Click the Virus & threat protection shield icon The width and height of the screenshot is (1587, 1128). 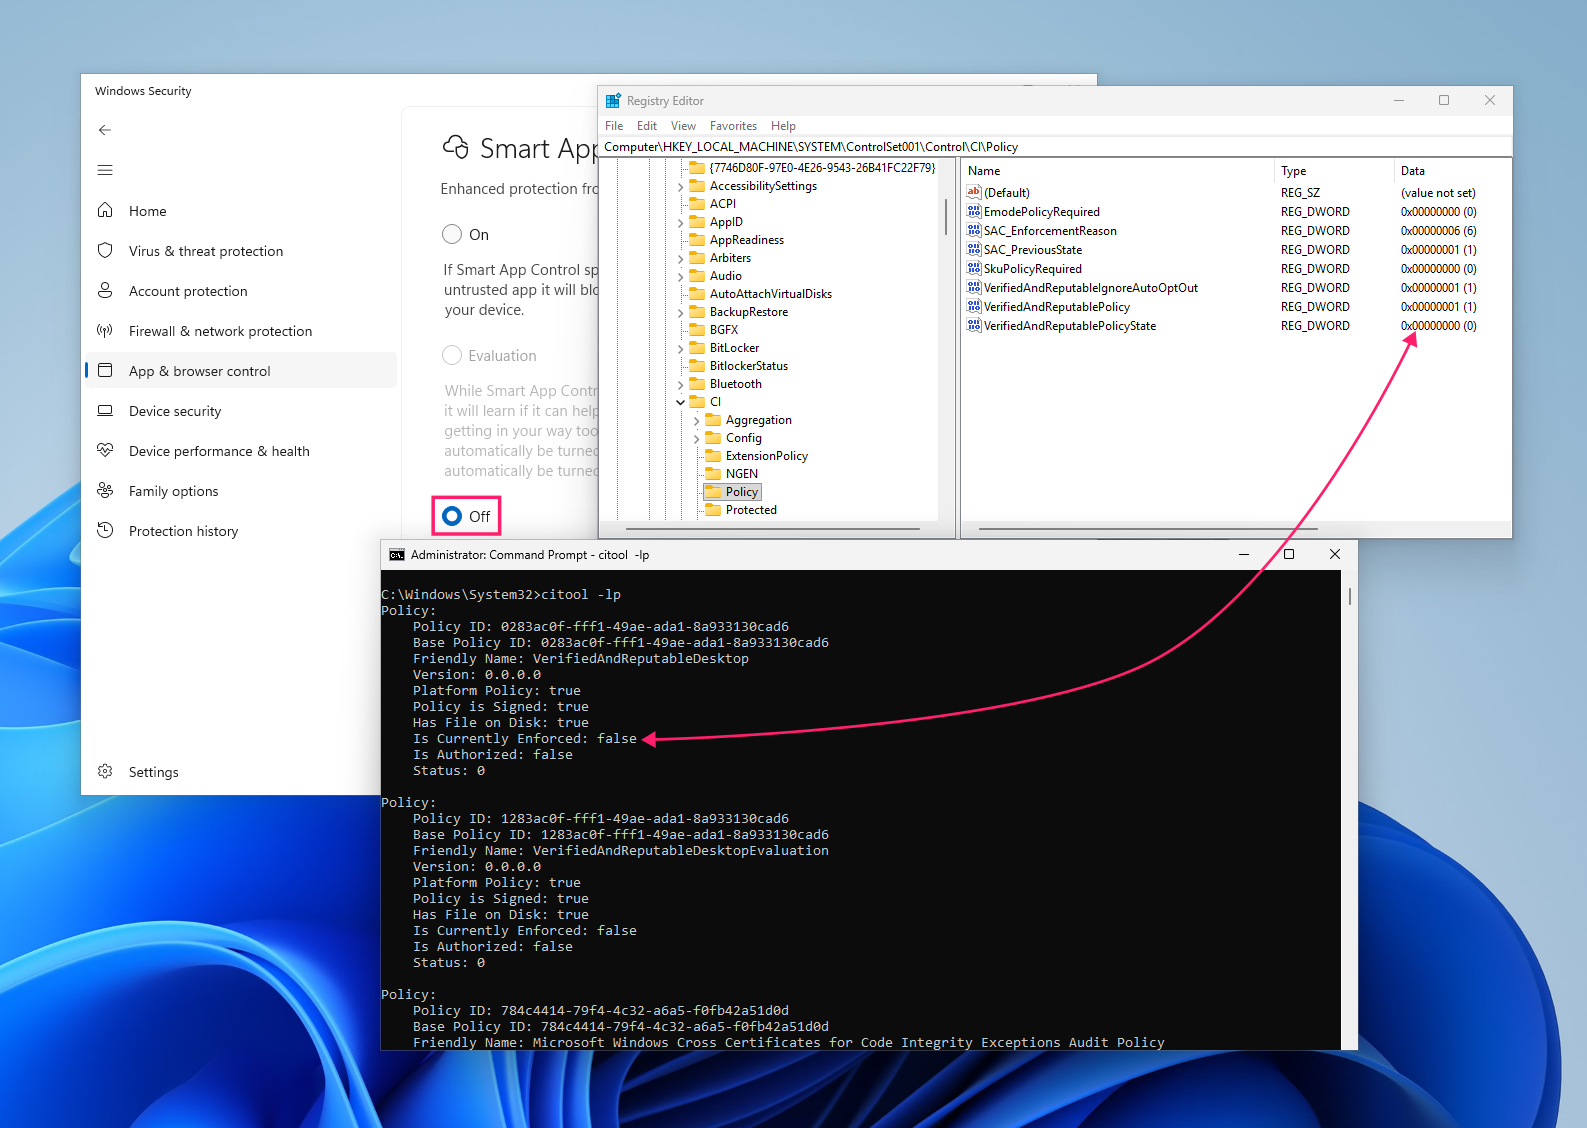pyautogui.click(x=105, y=250)
